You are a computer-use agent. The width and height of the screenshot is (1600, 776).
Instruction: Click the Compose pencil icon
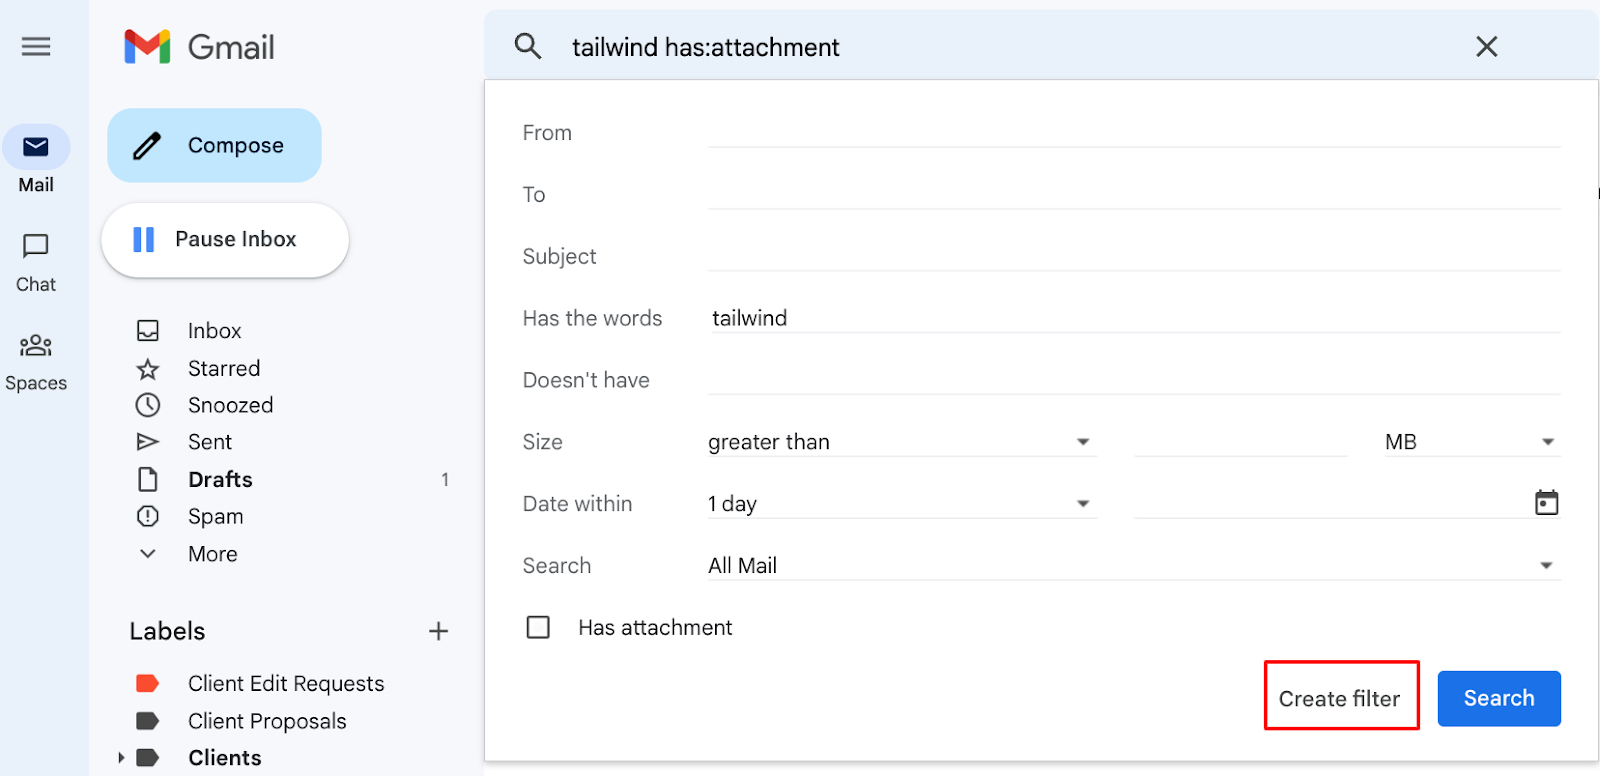tap(147, 146)
